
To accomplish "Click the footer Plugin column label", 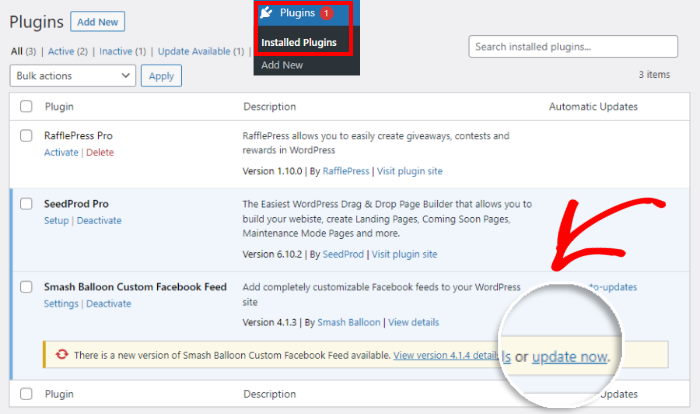I will pos(59,394).
